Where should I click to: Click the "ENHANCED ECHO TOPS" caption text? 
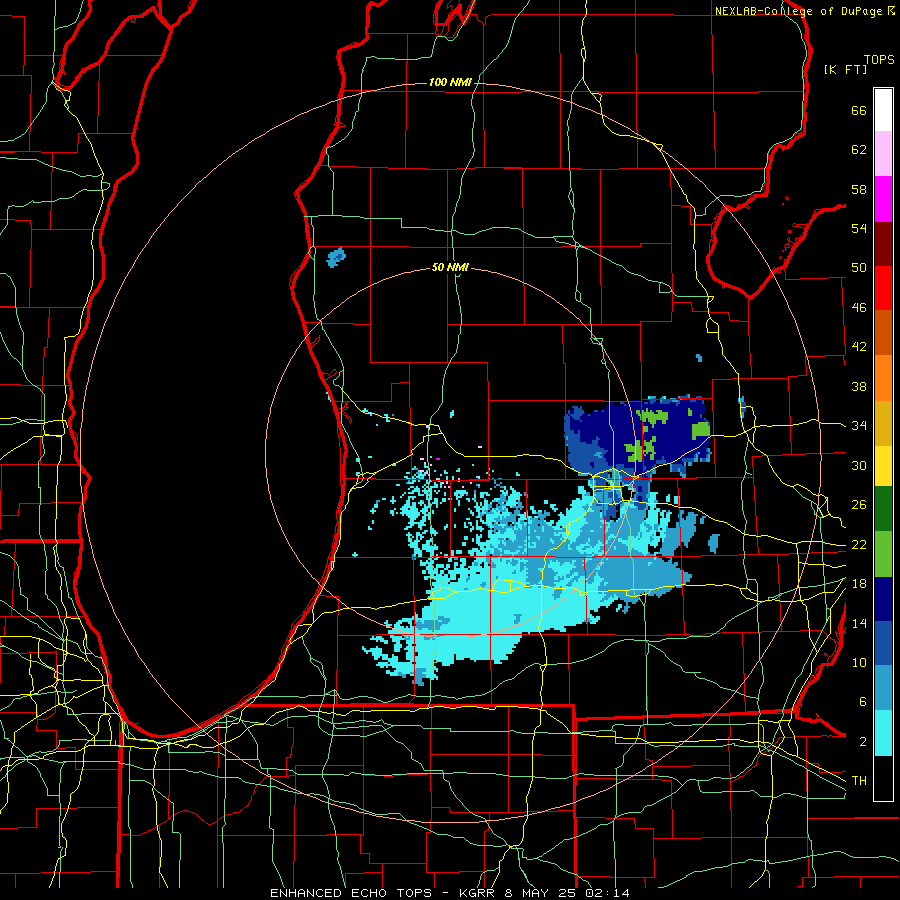pyautogui.click(x=351, y=893)
